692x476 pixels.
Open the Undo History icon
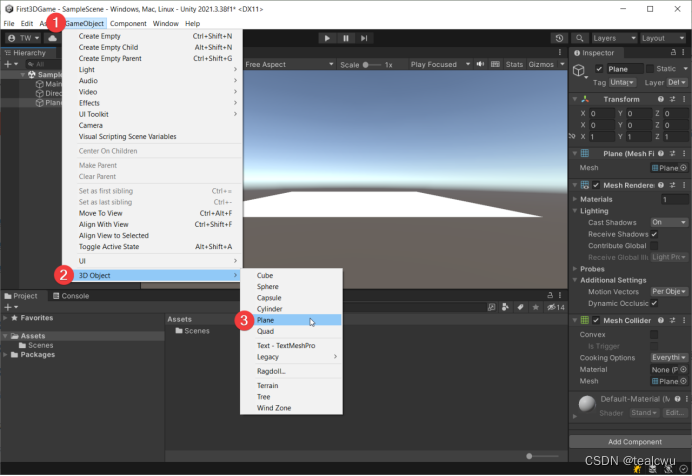click(559, 38)
